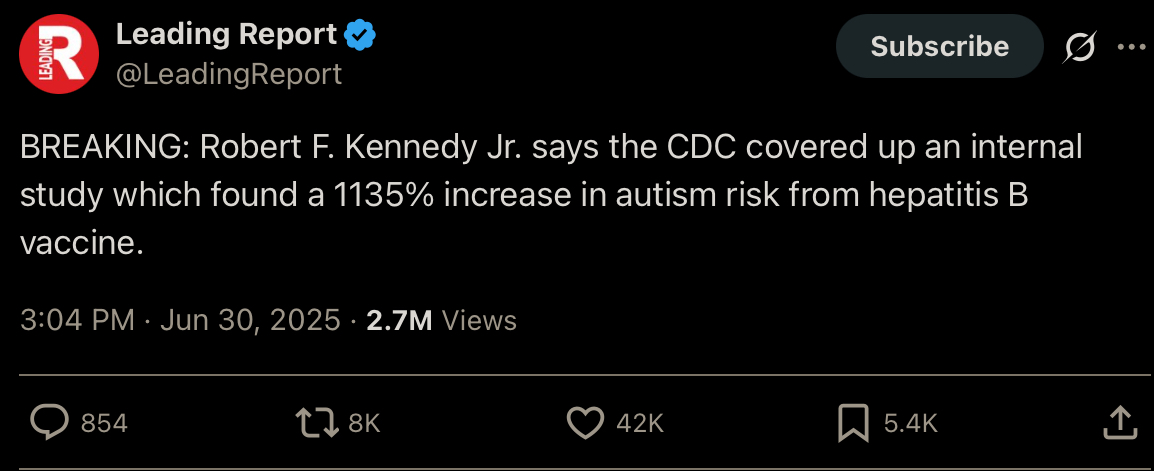The image size is (1154, 471).
Task: Click the blue verified checkmark badge
Action: [361, 35]
